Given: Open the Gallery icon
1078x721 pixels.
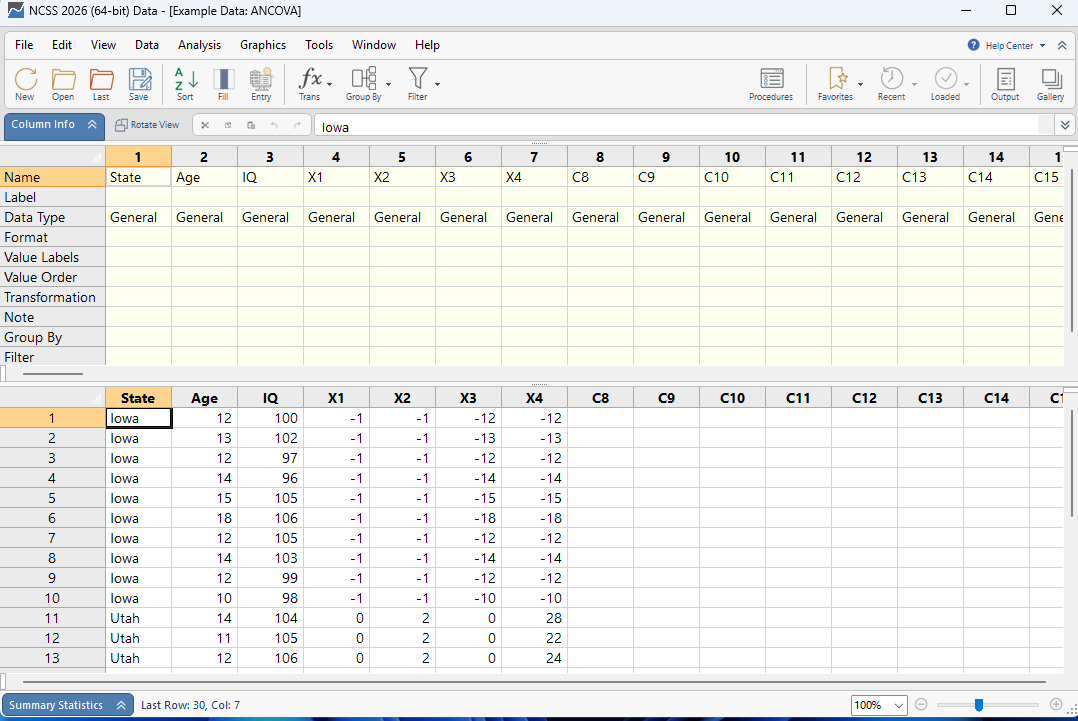Looking at the screenshot, I should (x=1050, y=84).
